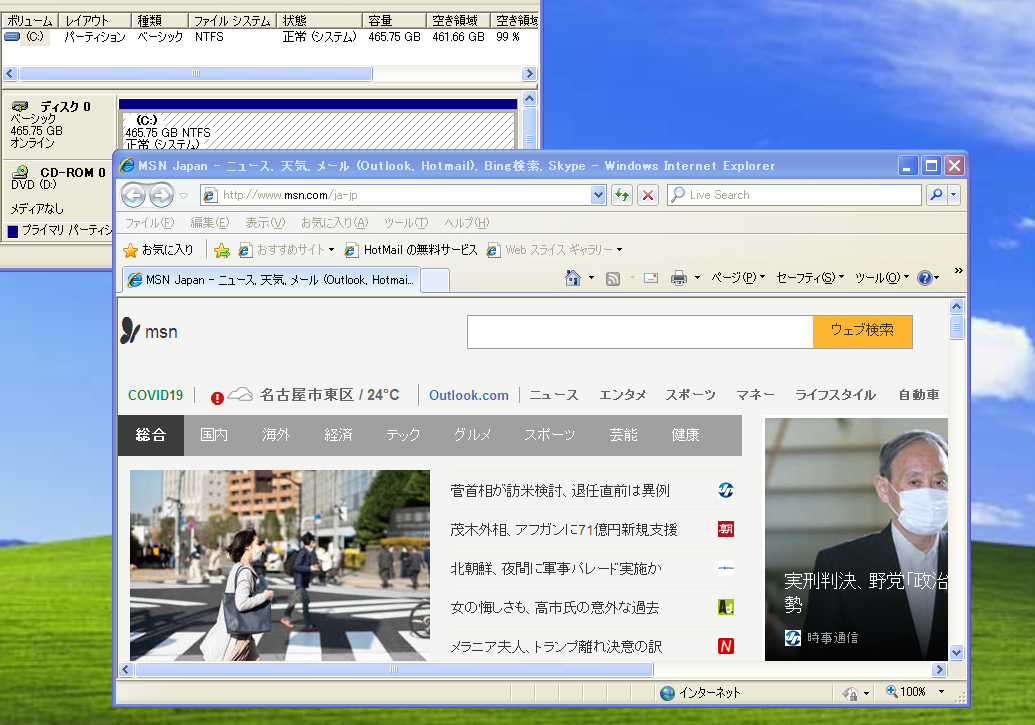Open a new blank tab

[435, 281]
